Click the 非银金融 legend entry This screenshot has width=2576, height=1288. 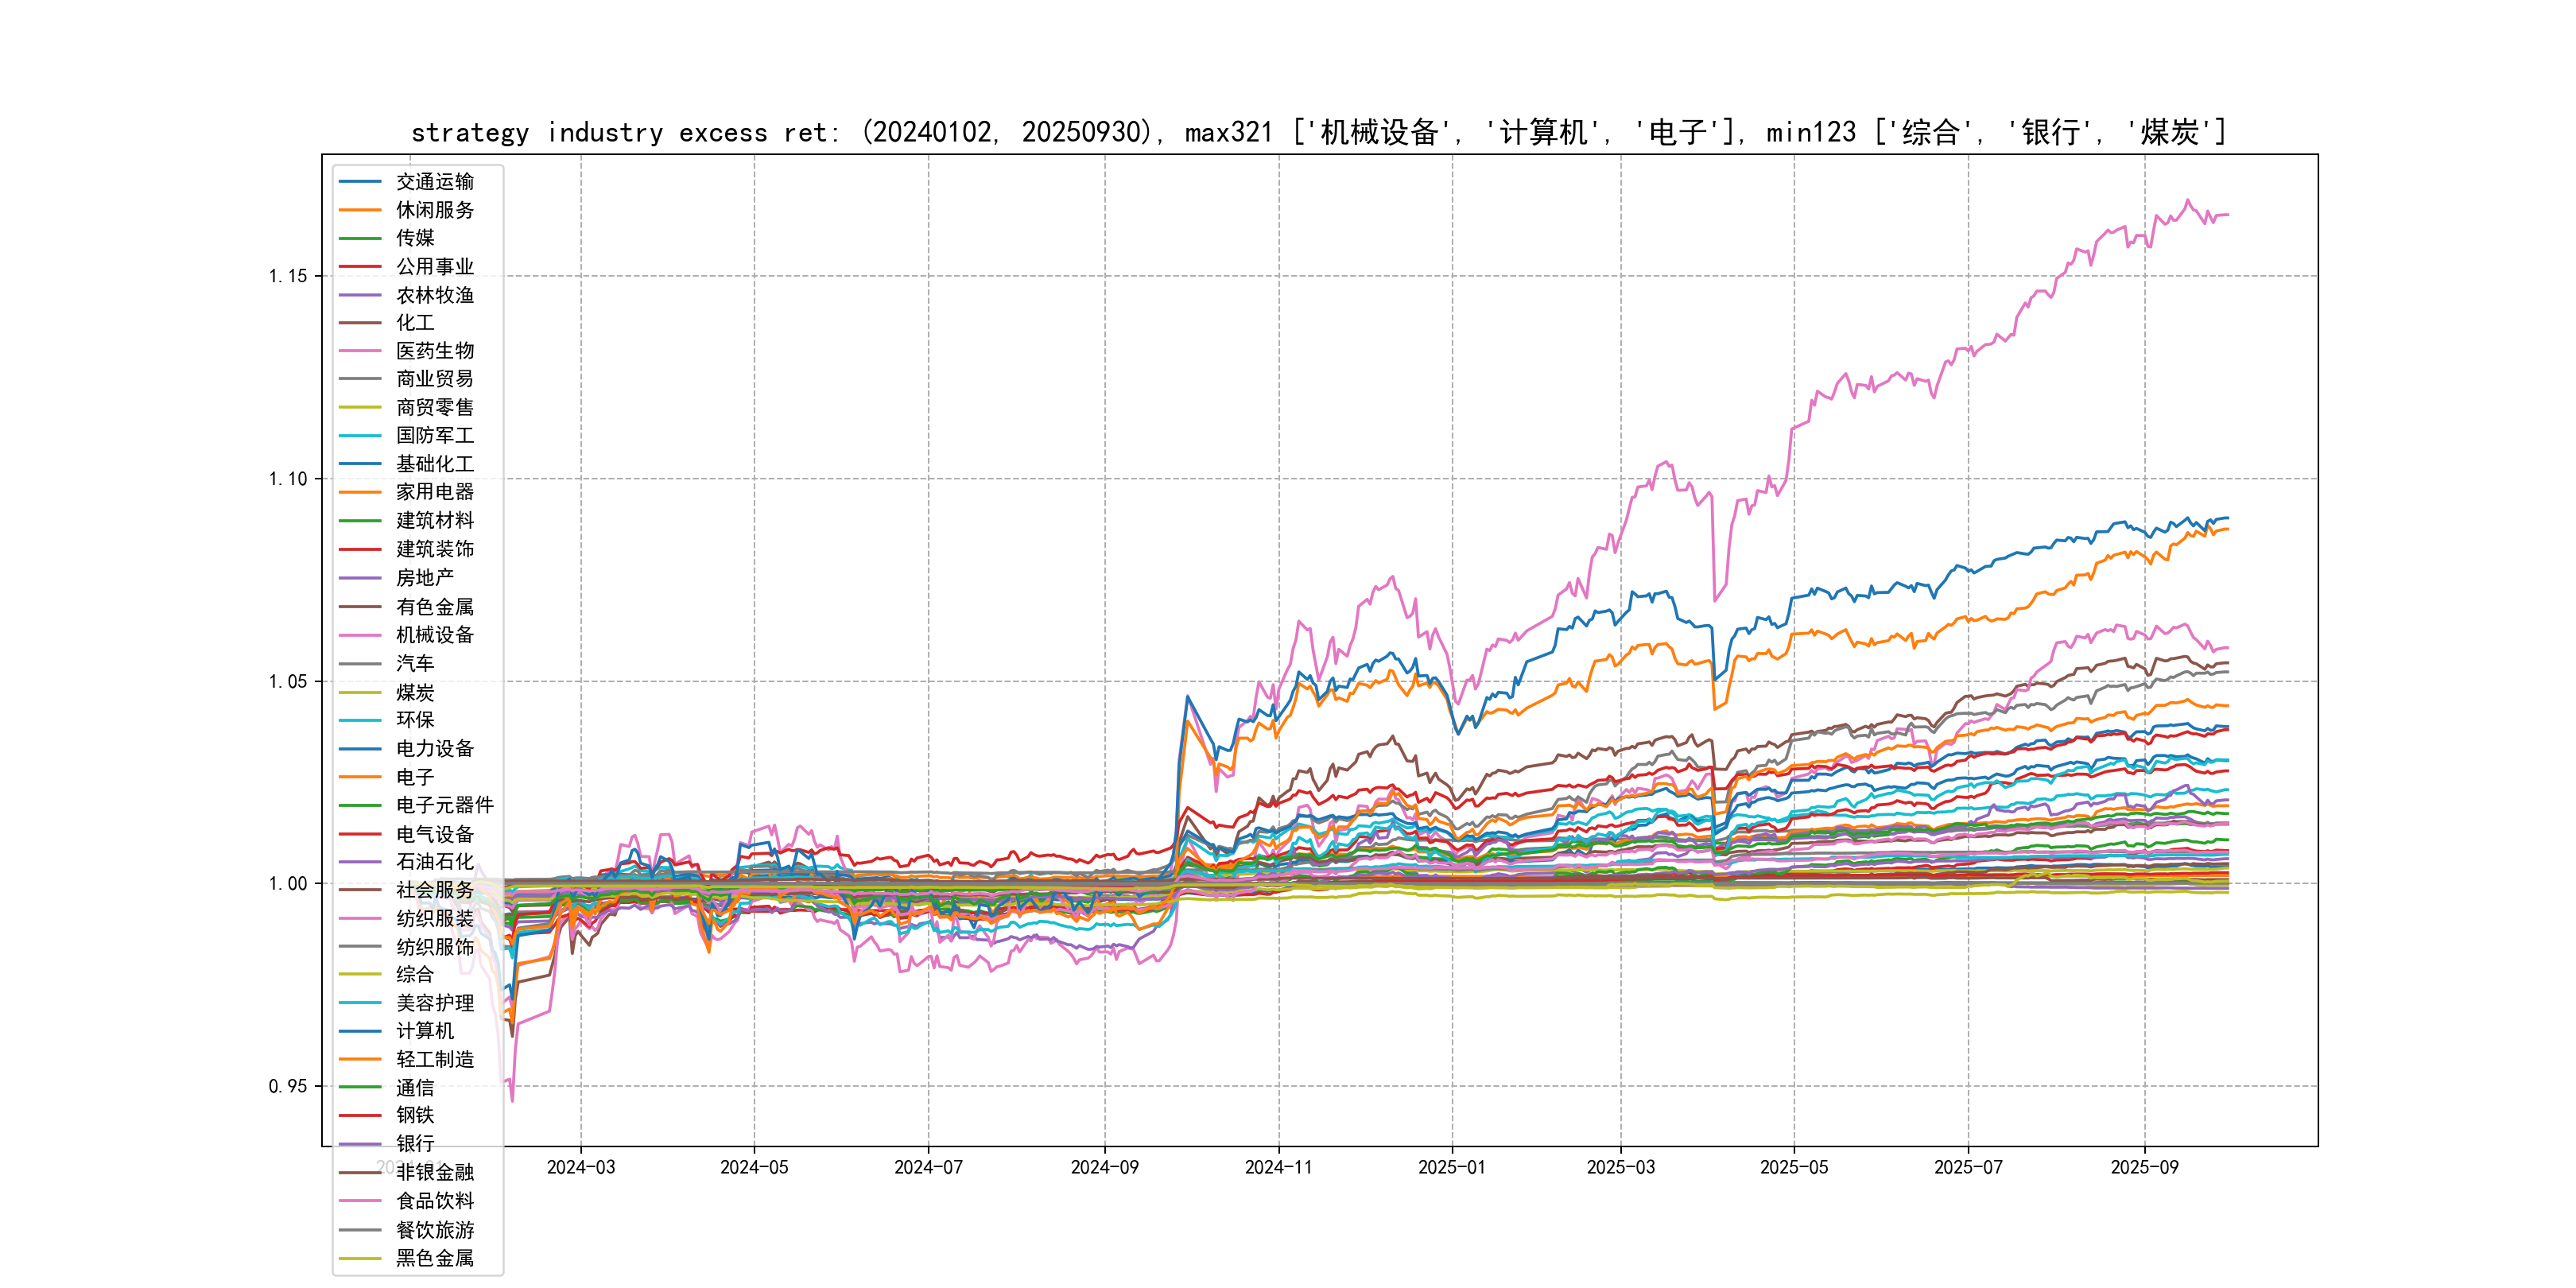pyautogui.click(x=434, y=1172)
